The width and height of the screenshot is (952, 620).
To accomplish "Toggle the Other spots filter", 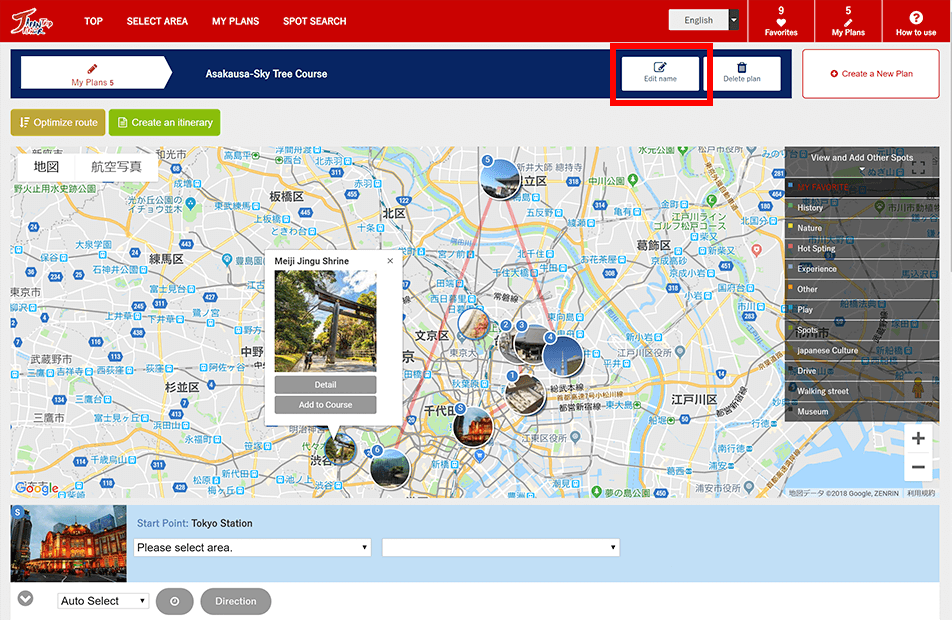I will point(862,289).
